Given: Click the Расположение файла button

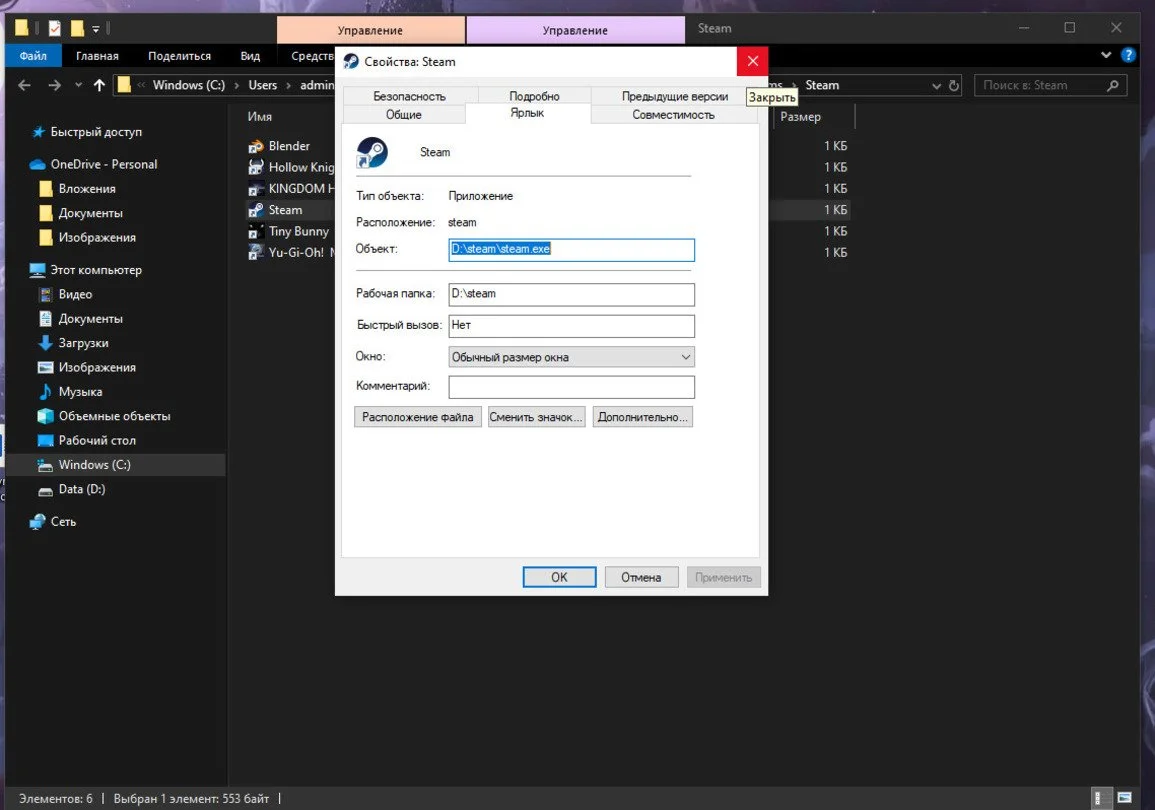Looking at the screenshot, I should pyautogui.click(x=418, y=417).
